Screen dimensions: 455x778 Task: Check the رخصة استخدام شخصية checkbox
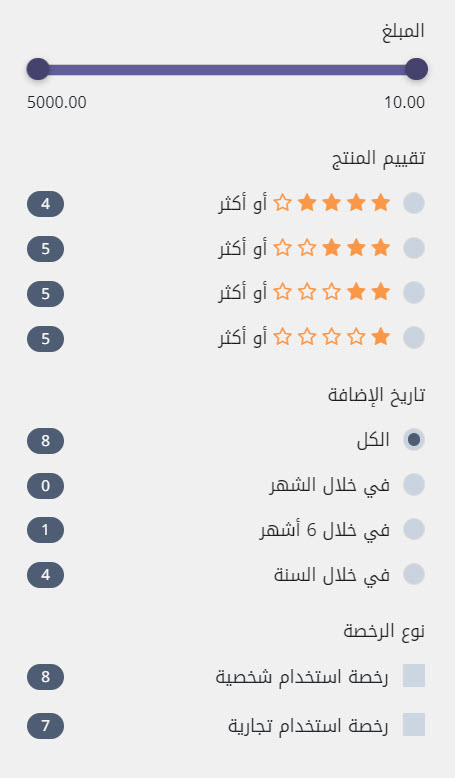coord(413,676)
